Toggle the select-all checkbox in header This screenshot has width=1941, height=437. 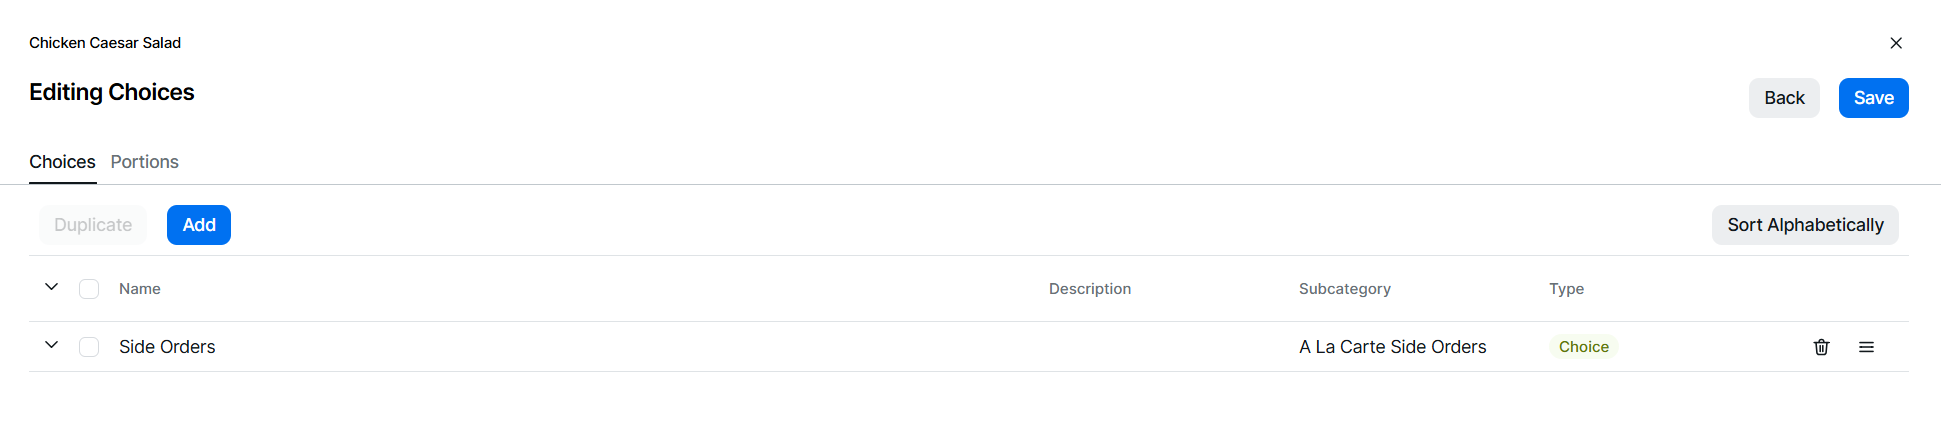pyautogui.click(x=89, y=289)
